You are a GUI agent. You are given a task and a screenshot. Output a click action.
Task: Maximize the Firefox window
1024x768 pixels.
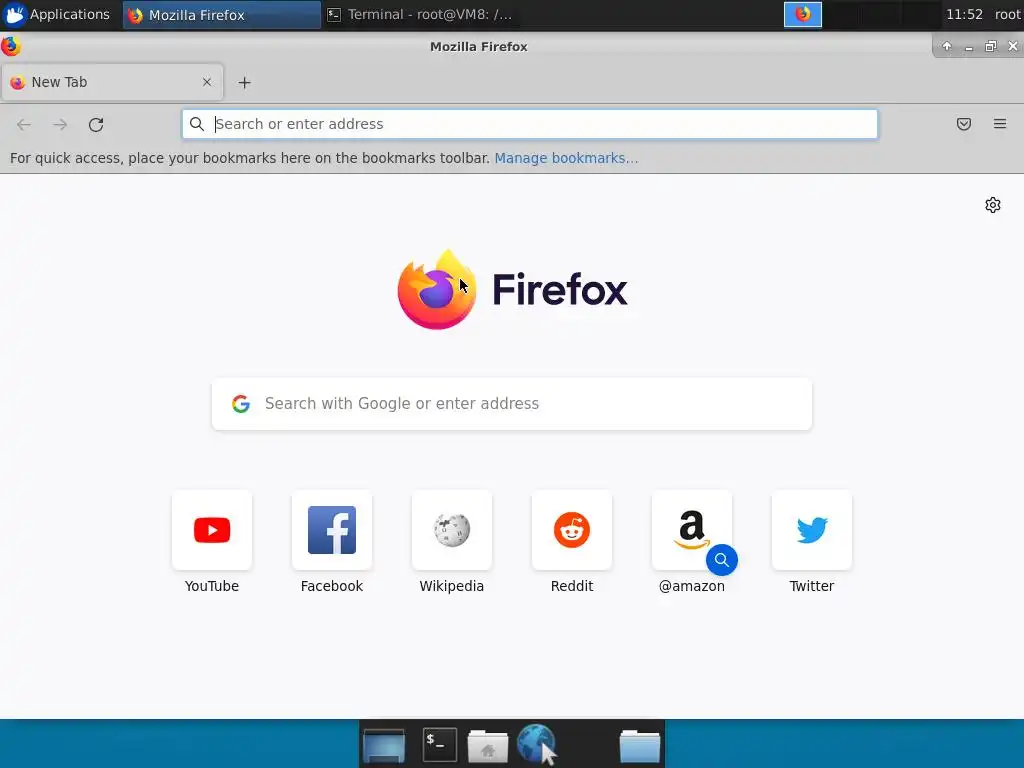(x=991, y=46)
